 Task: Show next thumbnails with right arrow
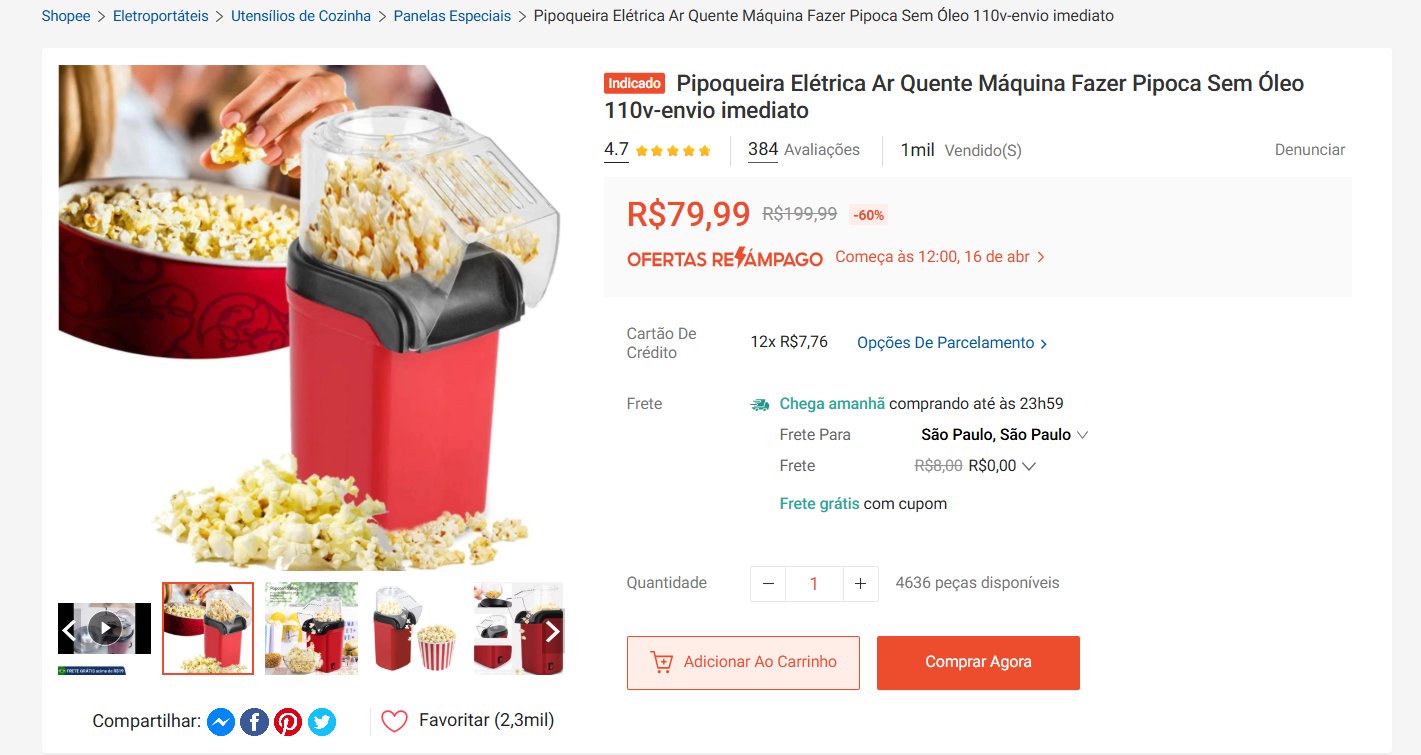[x=552, y=631]
